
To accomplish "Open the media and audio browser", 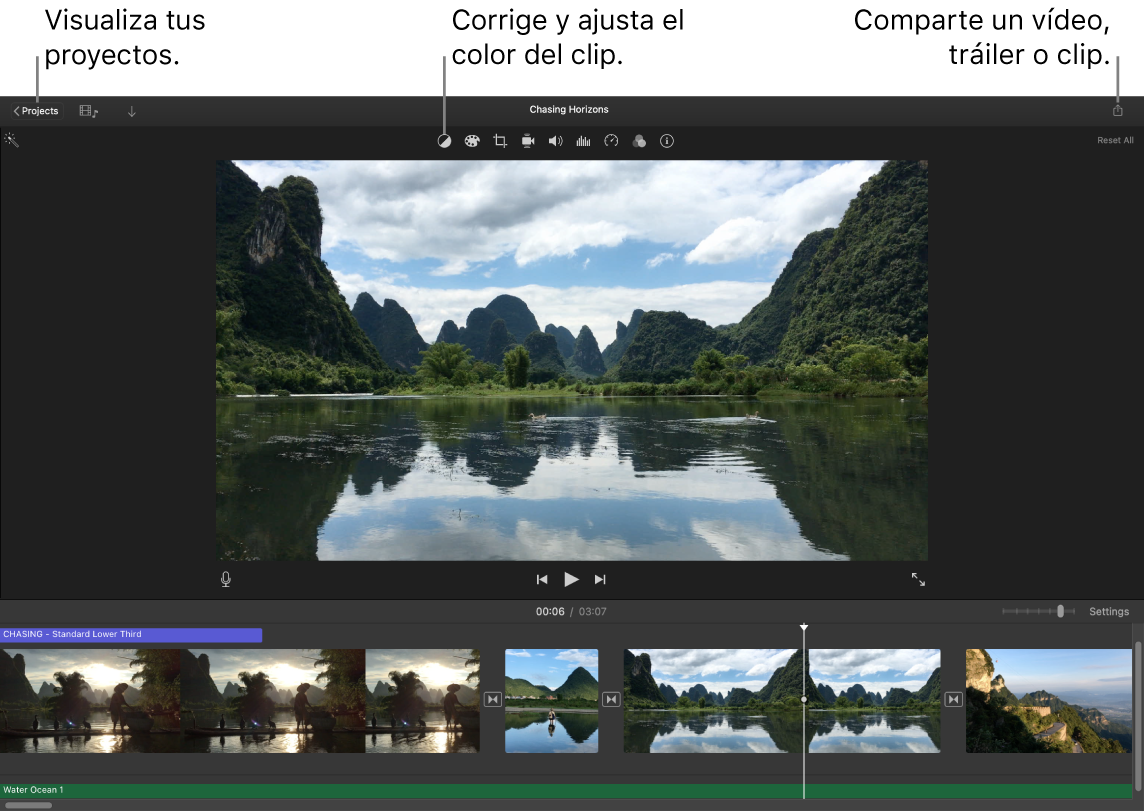I will [x=89, y=110].
